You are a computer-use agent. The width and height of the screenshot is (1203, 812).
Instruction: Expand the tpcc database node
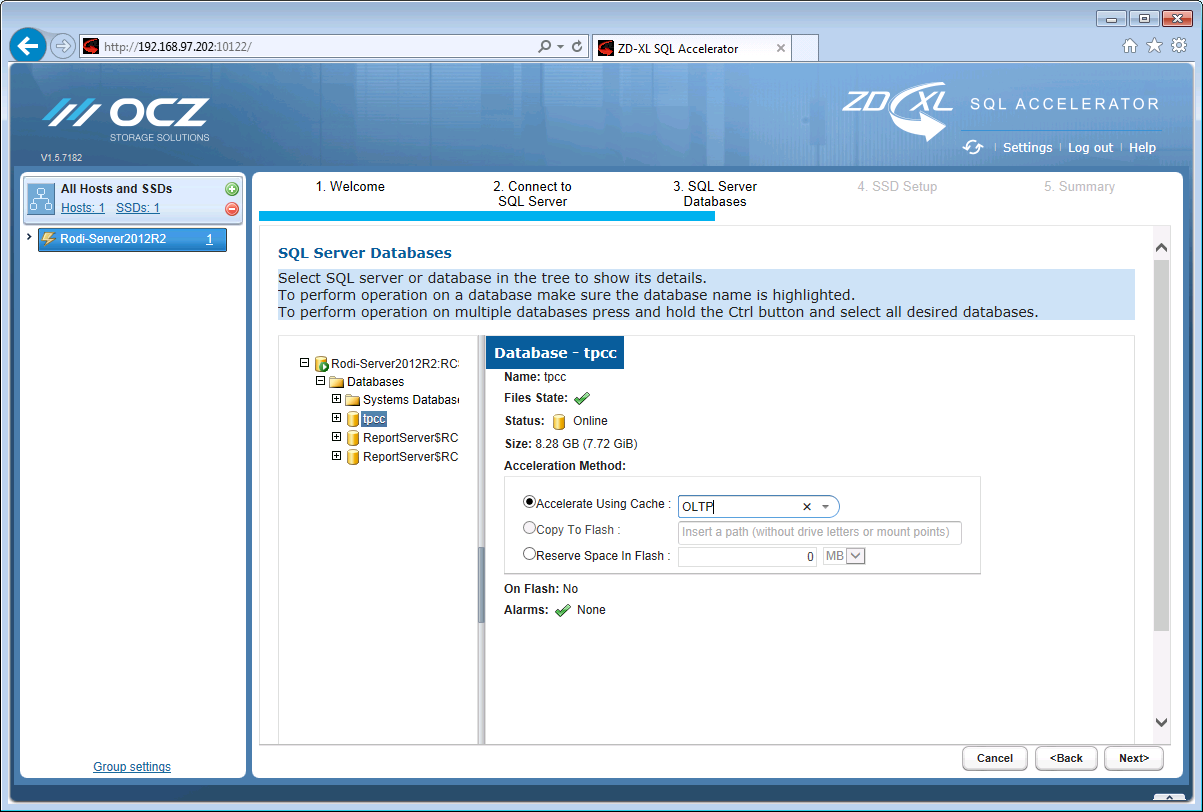(x=336, y=418)
